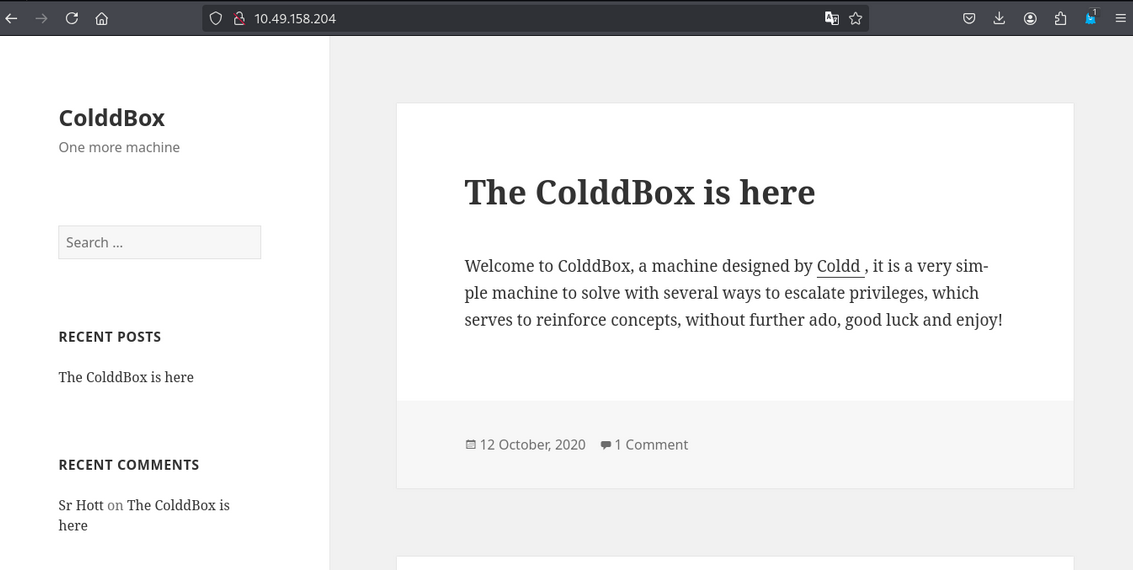The image size is (1133, 570).
Task: Open the 12 October, 2020 date link
Action: coord(532,445)
